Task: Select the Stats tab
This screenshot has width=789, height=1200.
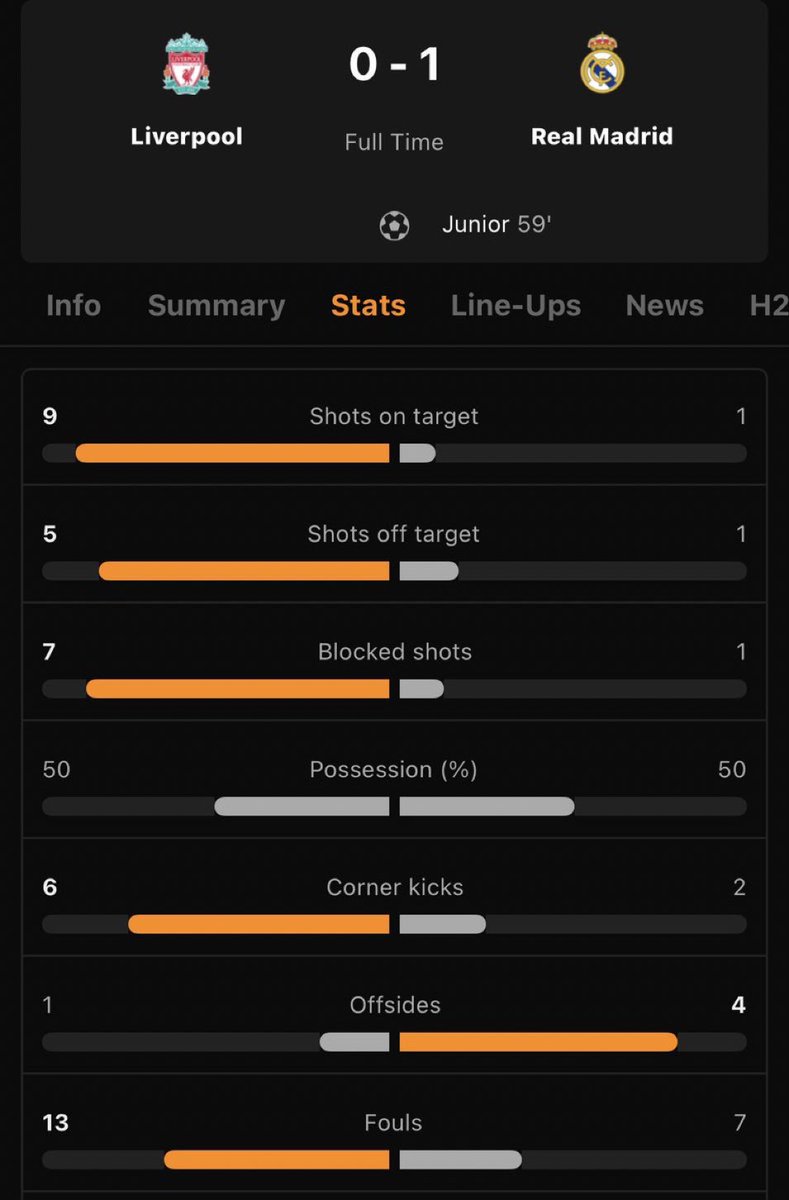Action: click(x=368, y=305)
